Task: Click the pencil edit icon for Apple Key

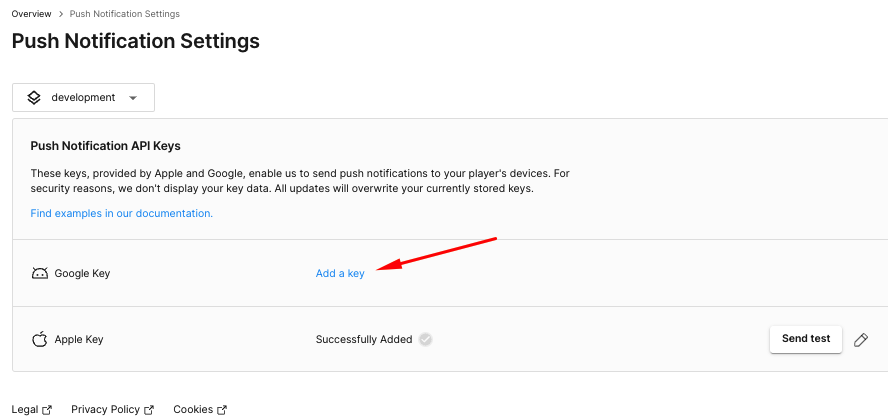Action: point(861,340)
